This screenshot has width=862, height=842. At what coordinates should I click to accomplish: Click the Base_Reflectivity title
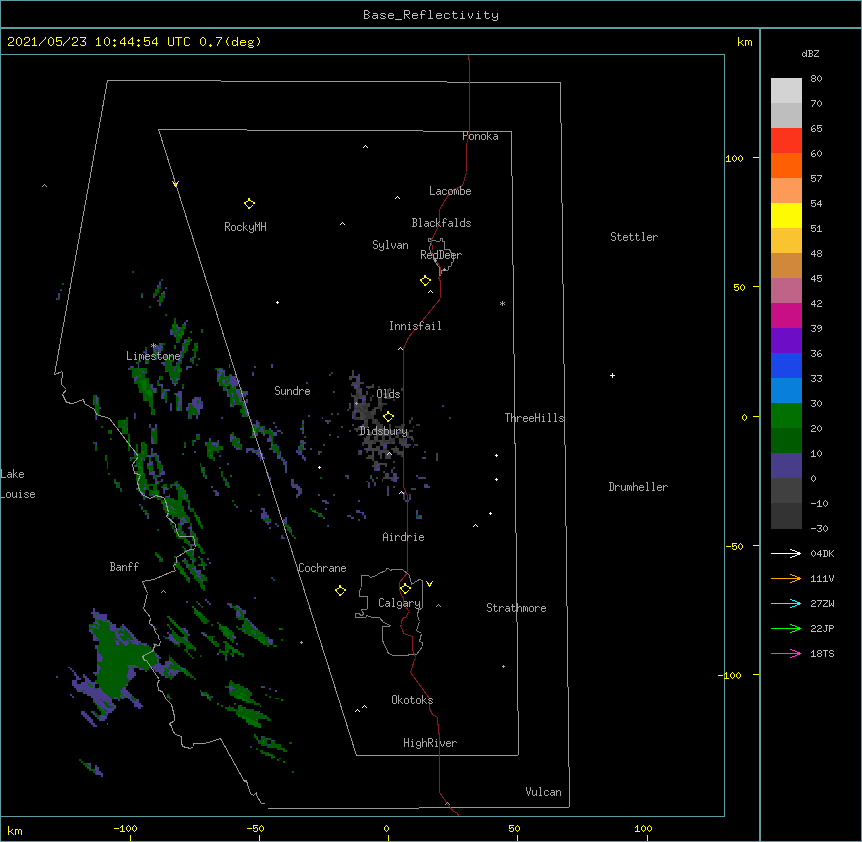click(431, 15)
